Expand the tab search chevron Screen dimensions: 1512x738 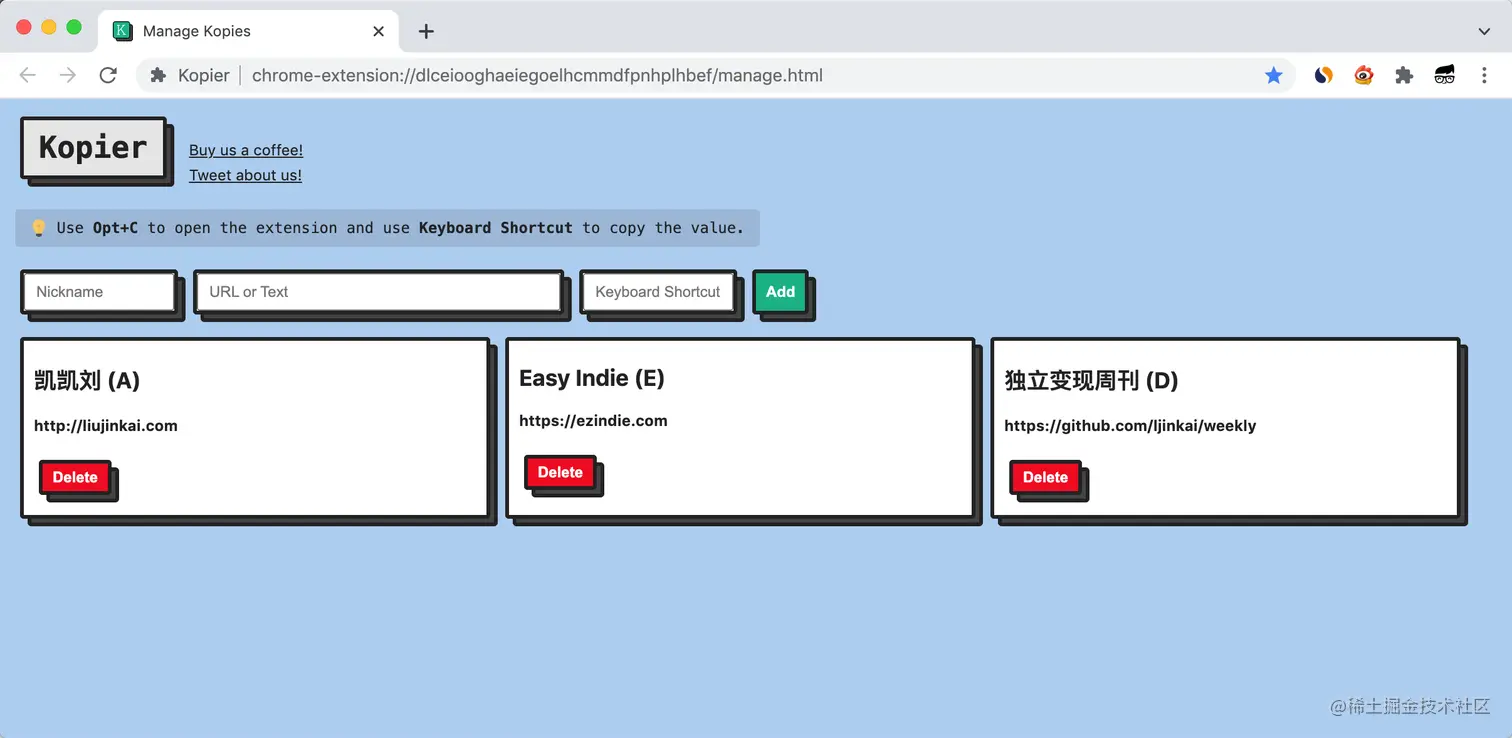1484,31
